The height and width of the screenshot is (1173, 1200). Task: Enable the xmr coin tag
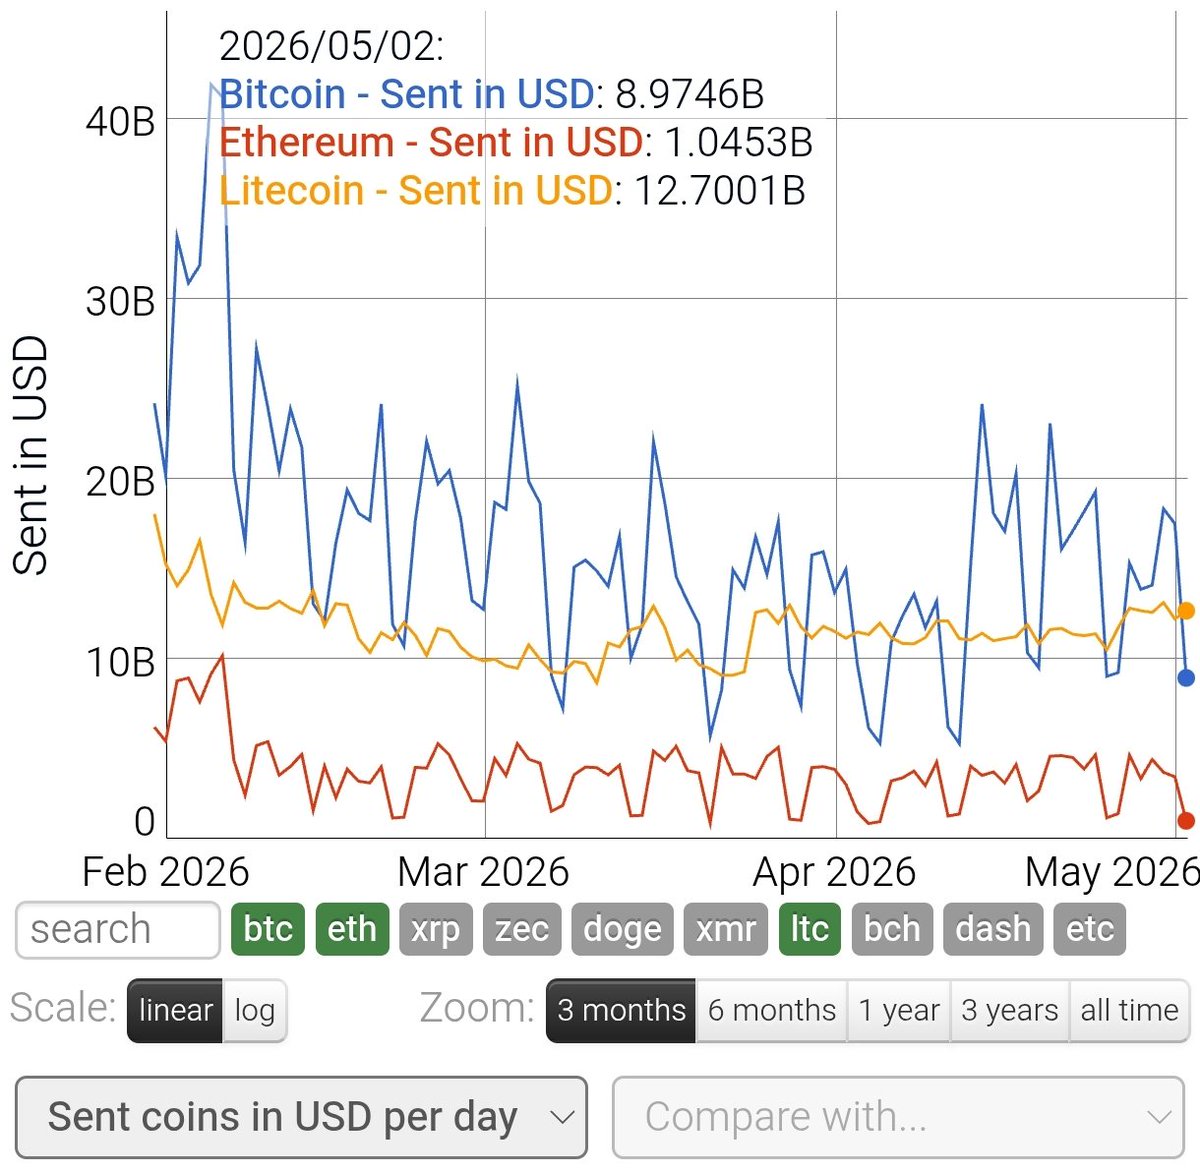tap(725, 929)
